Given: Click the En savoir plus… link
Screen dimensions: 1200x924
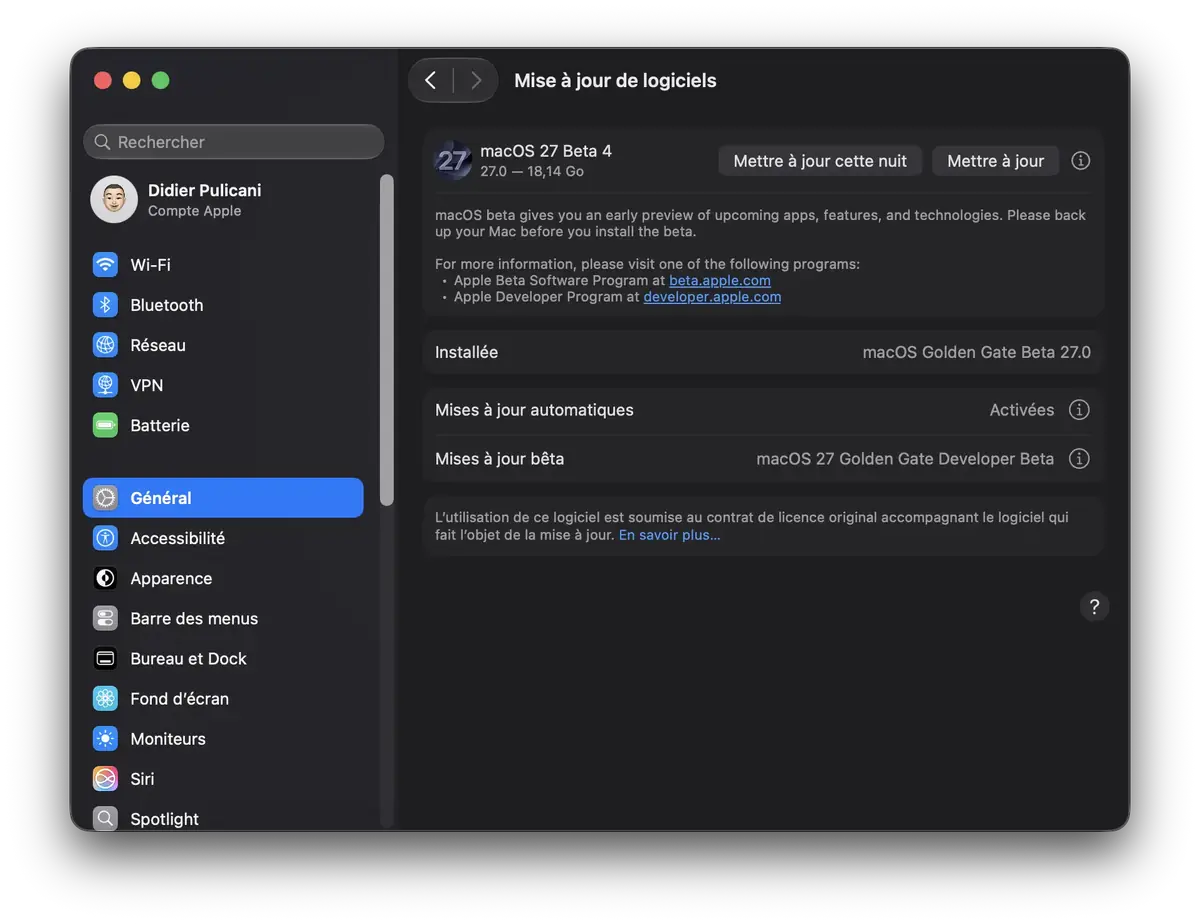Looking at the screenshot, I should click(669, 535).
